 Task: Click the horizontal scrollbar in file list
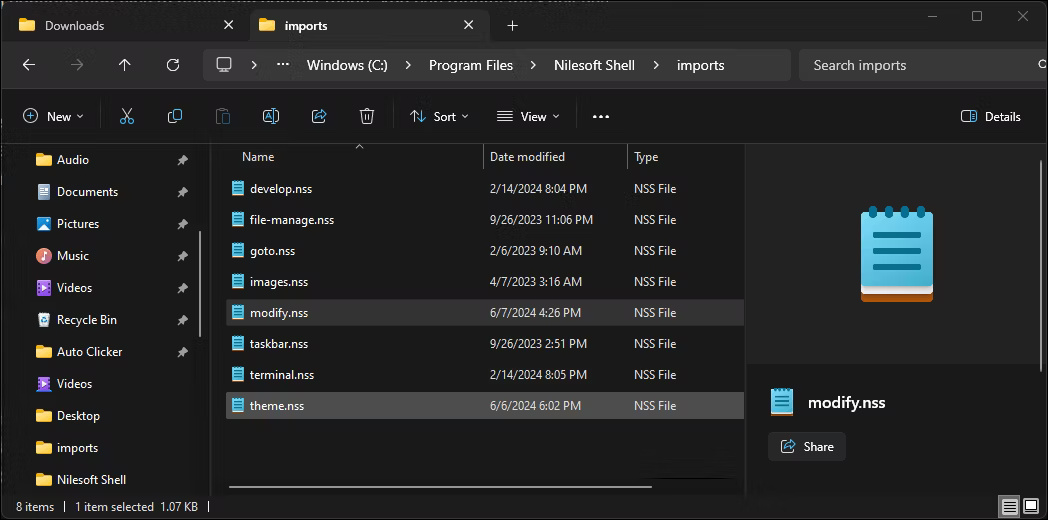(440, 487)
